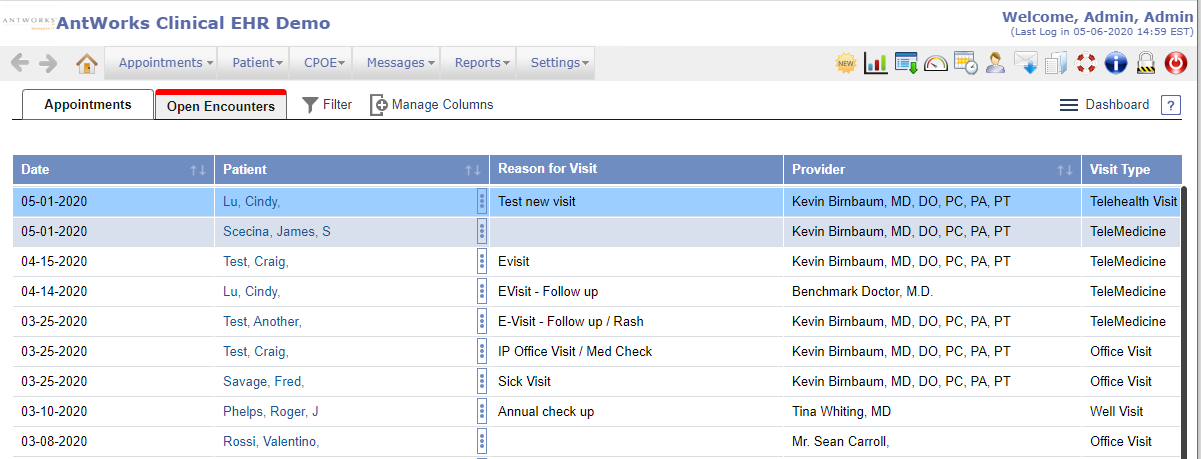Open the bar chart reports icon
The image size is (1201, 459).
pyautogui.click(x=876, y=63)
